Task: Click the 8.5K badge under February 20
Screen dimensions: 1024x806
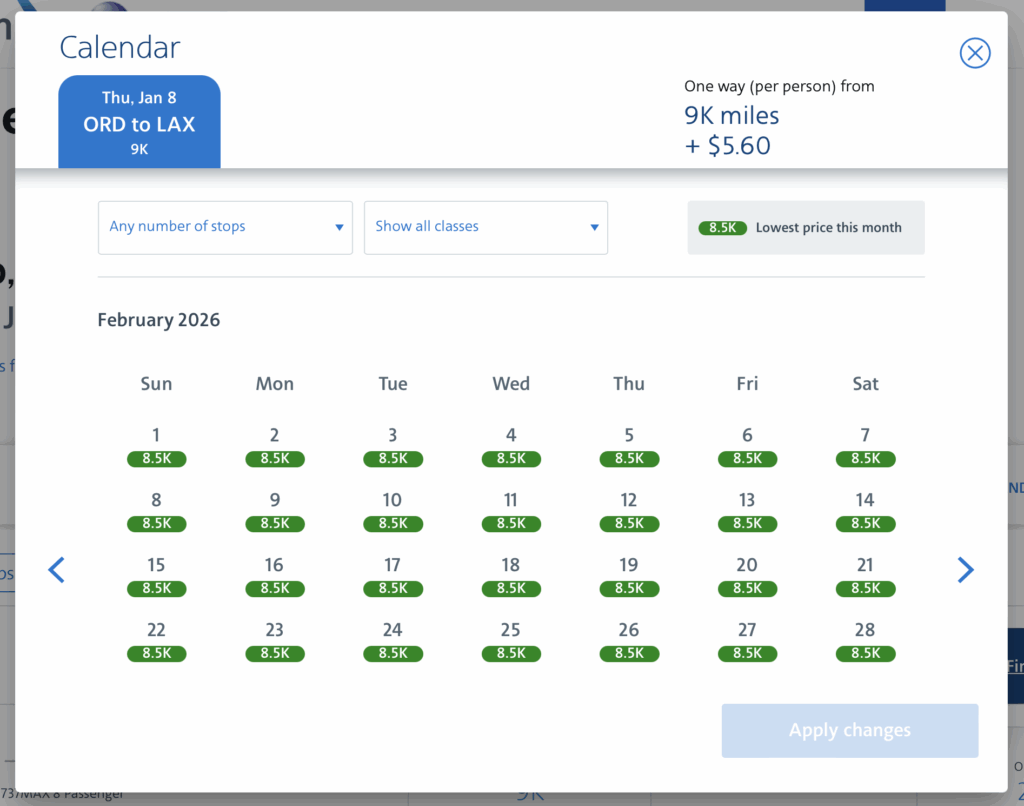Action: coord(747,589)
